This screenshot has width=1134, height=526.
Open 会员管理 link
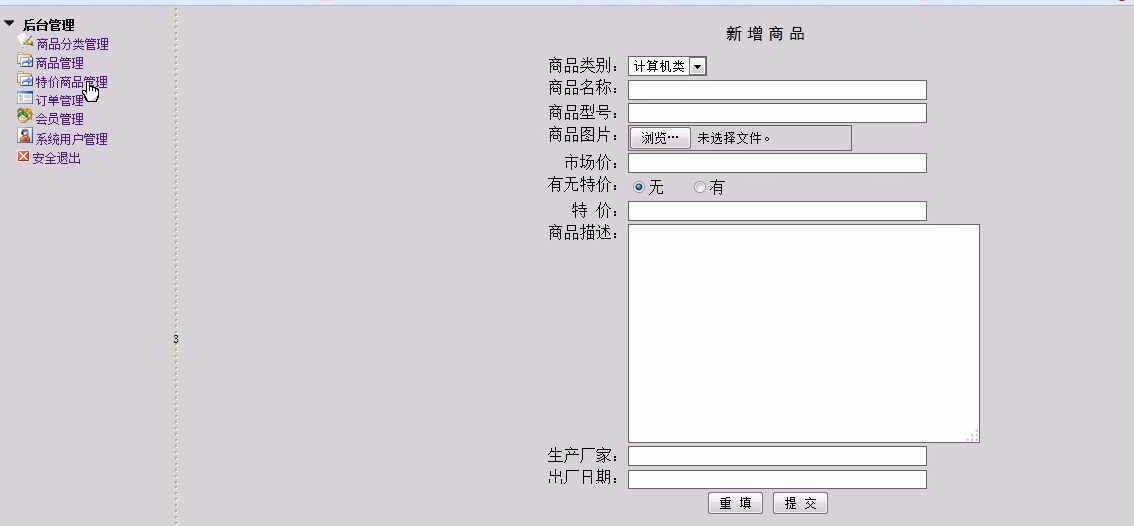59,119
